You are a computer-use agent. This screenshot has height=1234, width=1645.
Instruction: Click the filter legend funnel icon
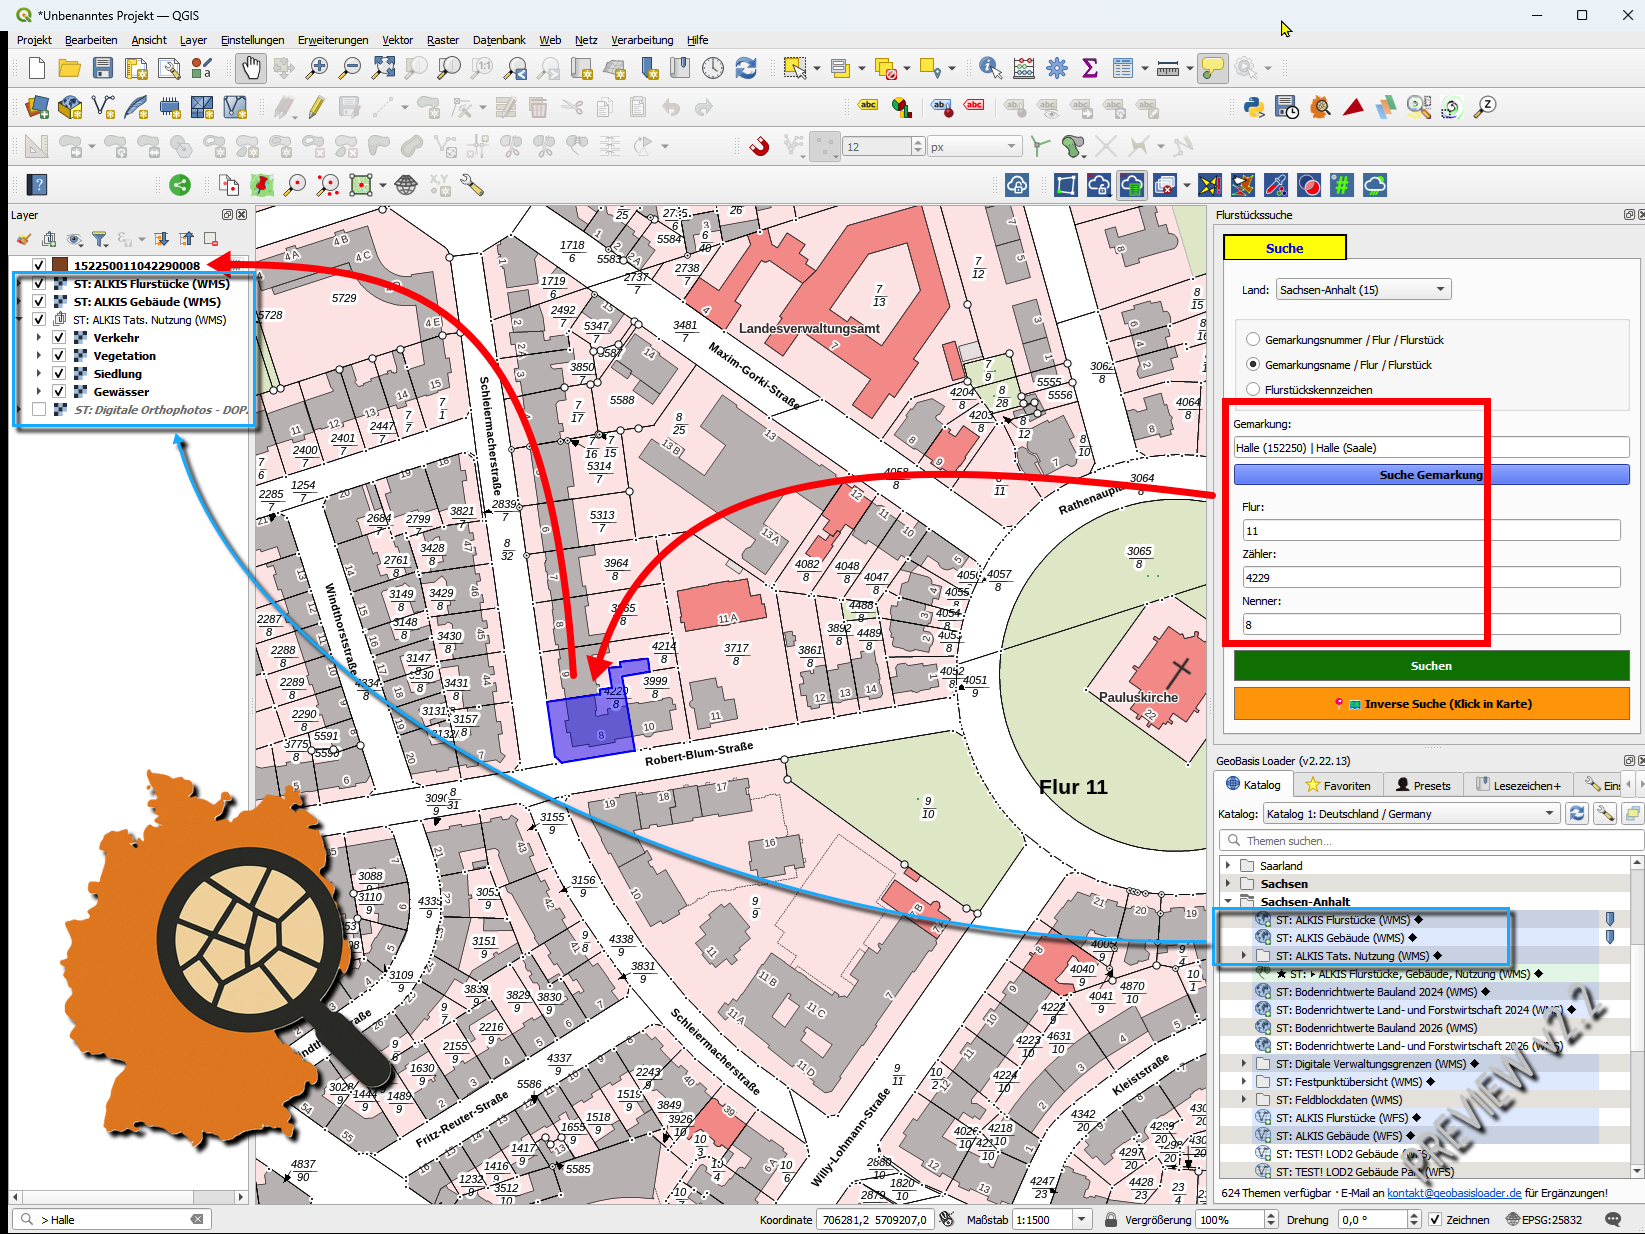(99, 239)
